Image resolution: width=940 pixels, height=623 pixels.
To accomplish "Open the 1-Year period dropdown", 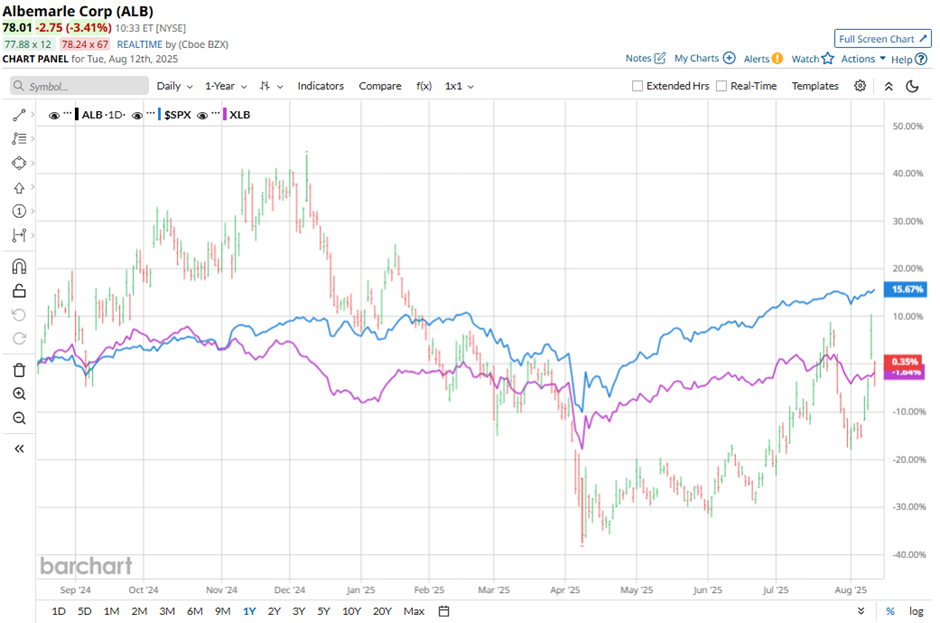I will point(226,86).
